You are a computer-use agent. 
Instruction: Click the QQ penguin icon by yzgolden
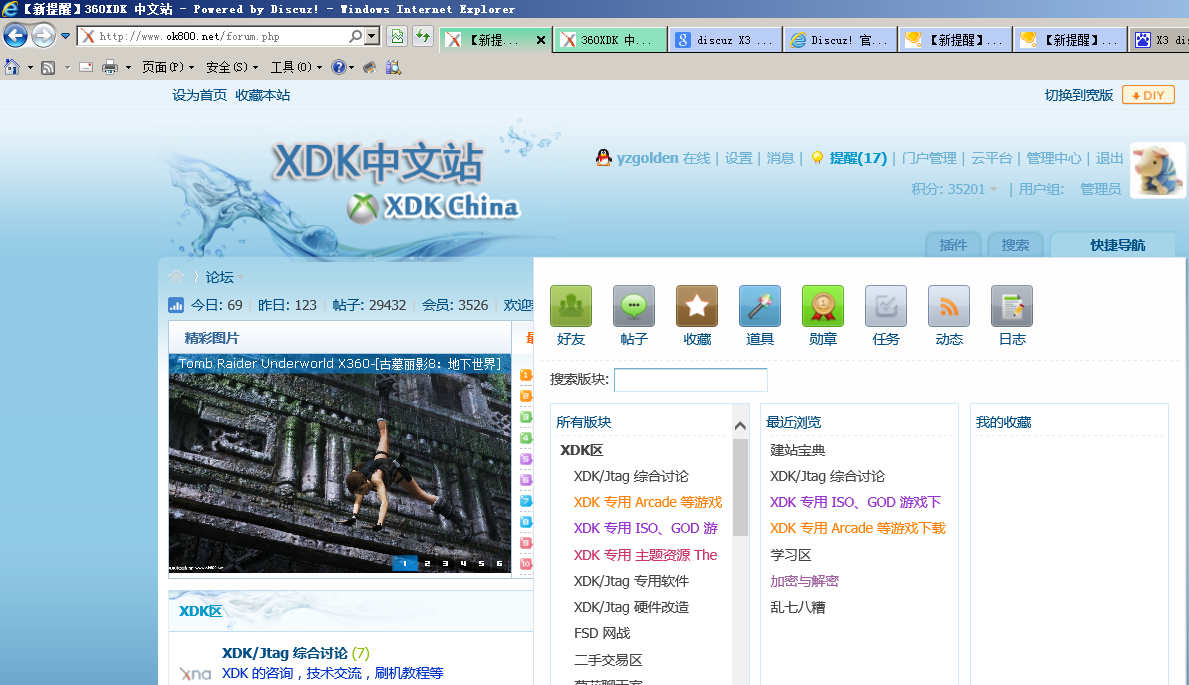(604, 158)
